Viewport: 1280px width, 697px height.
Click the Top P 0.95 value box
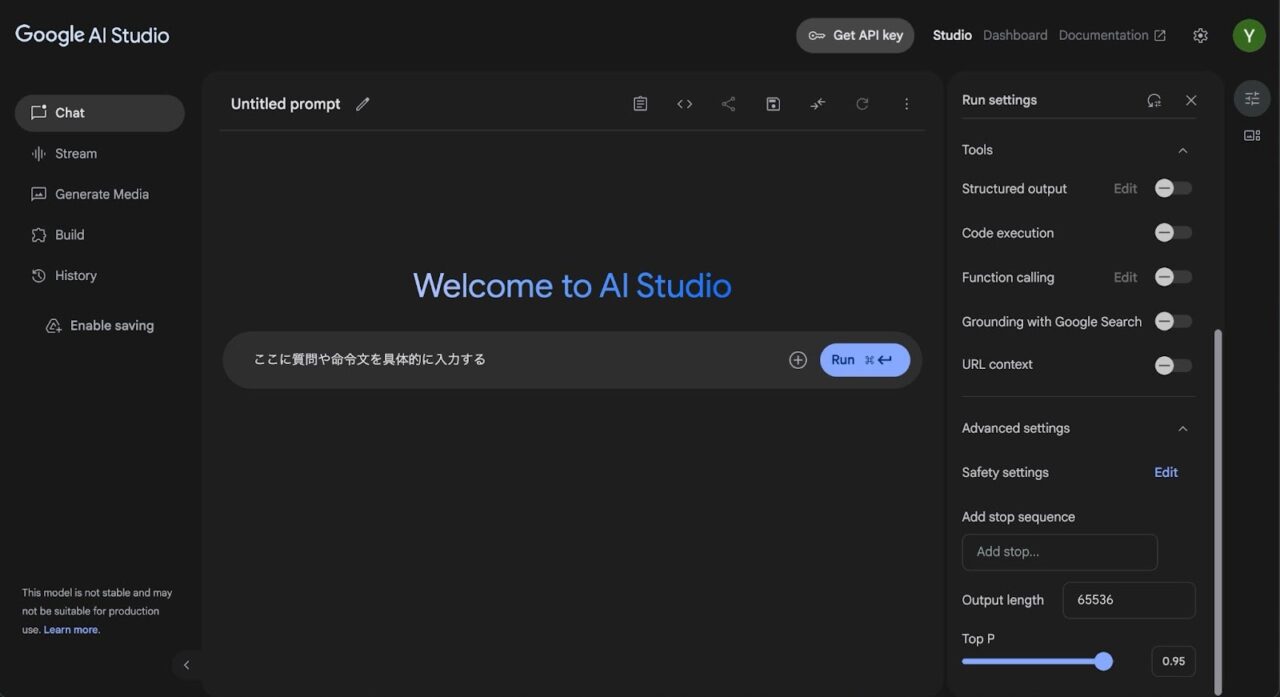[1173, 661]
